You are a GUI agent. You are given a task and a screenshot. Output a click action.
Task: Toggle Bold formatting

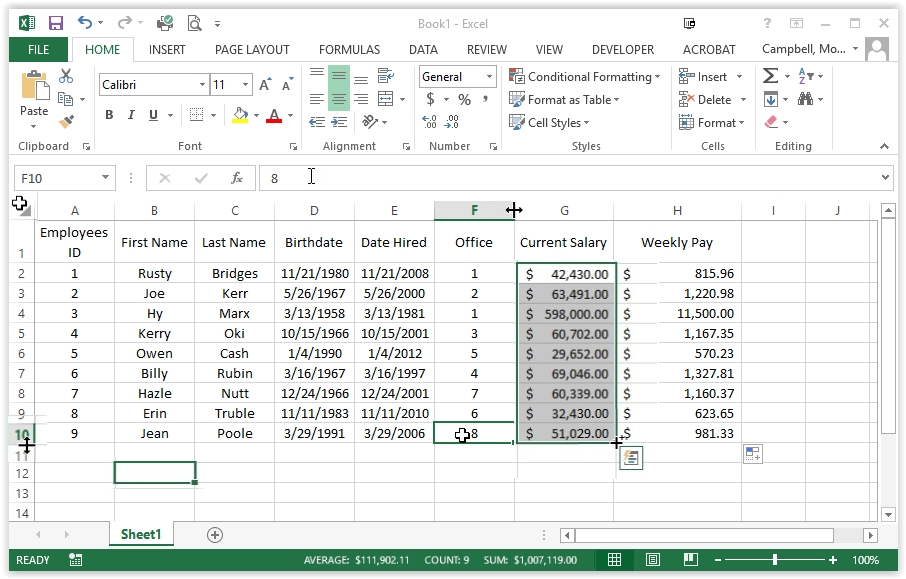(109, 116)
